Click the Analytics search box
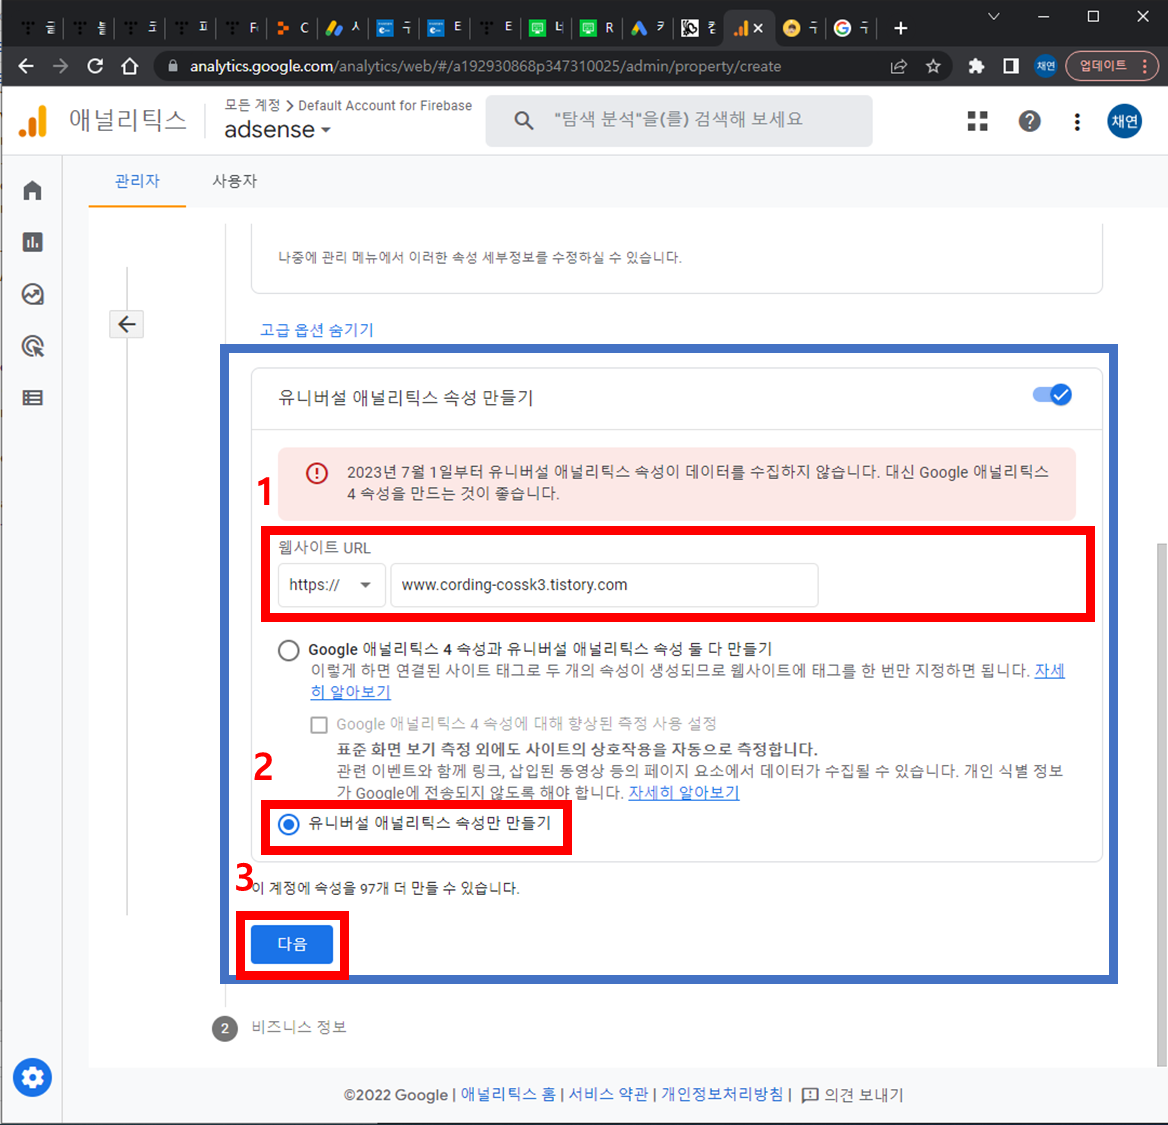The image size is (1168, 1125). (679, 120)
